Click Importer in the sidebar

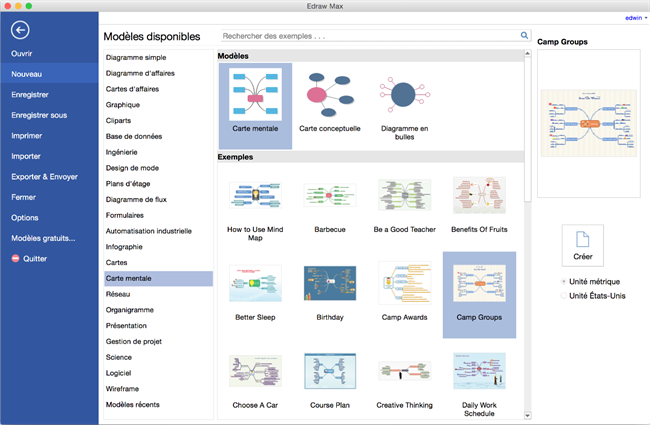pos(26,156)
